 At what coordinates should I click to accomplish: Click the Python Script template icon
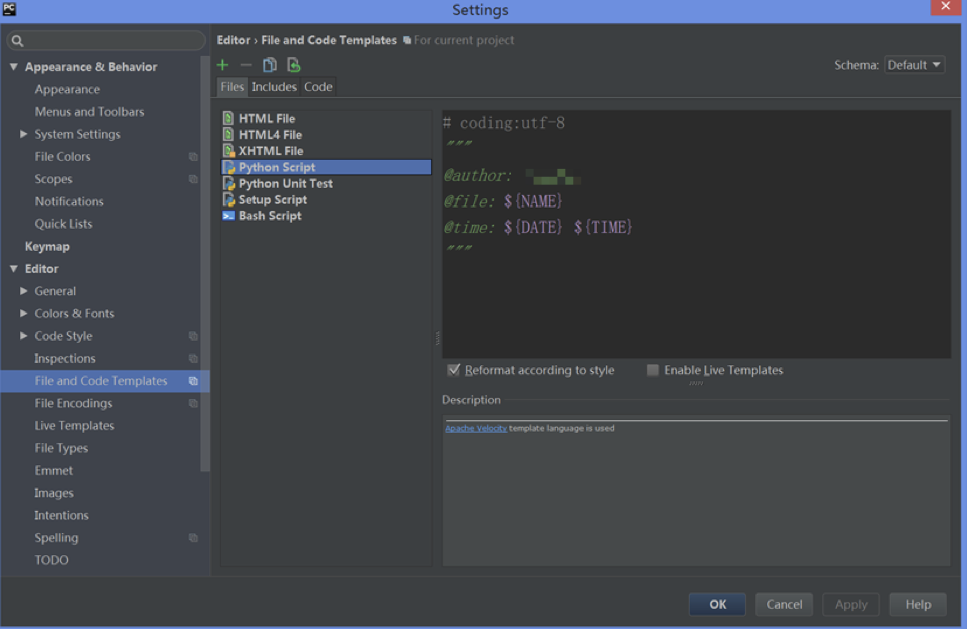click(229, 167)
